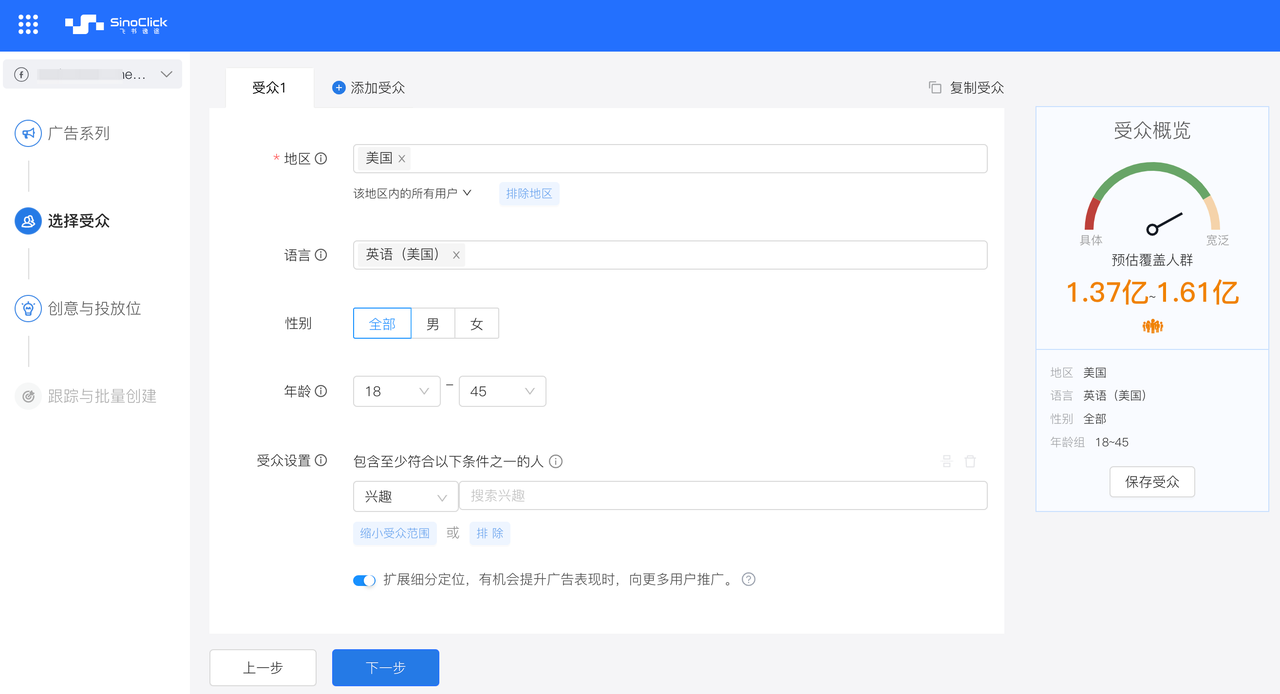Toggle 扩展细分定位 switch

point(364,580)
